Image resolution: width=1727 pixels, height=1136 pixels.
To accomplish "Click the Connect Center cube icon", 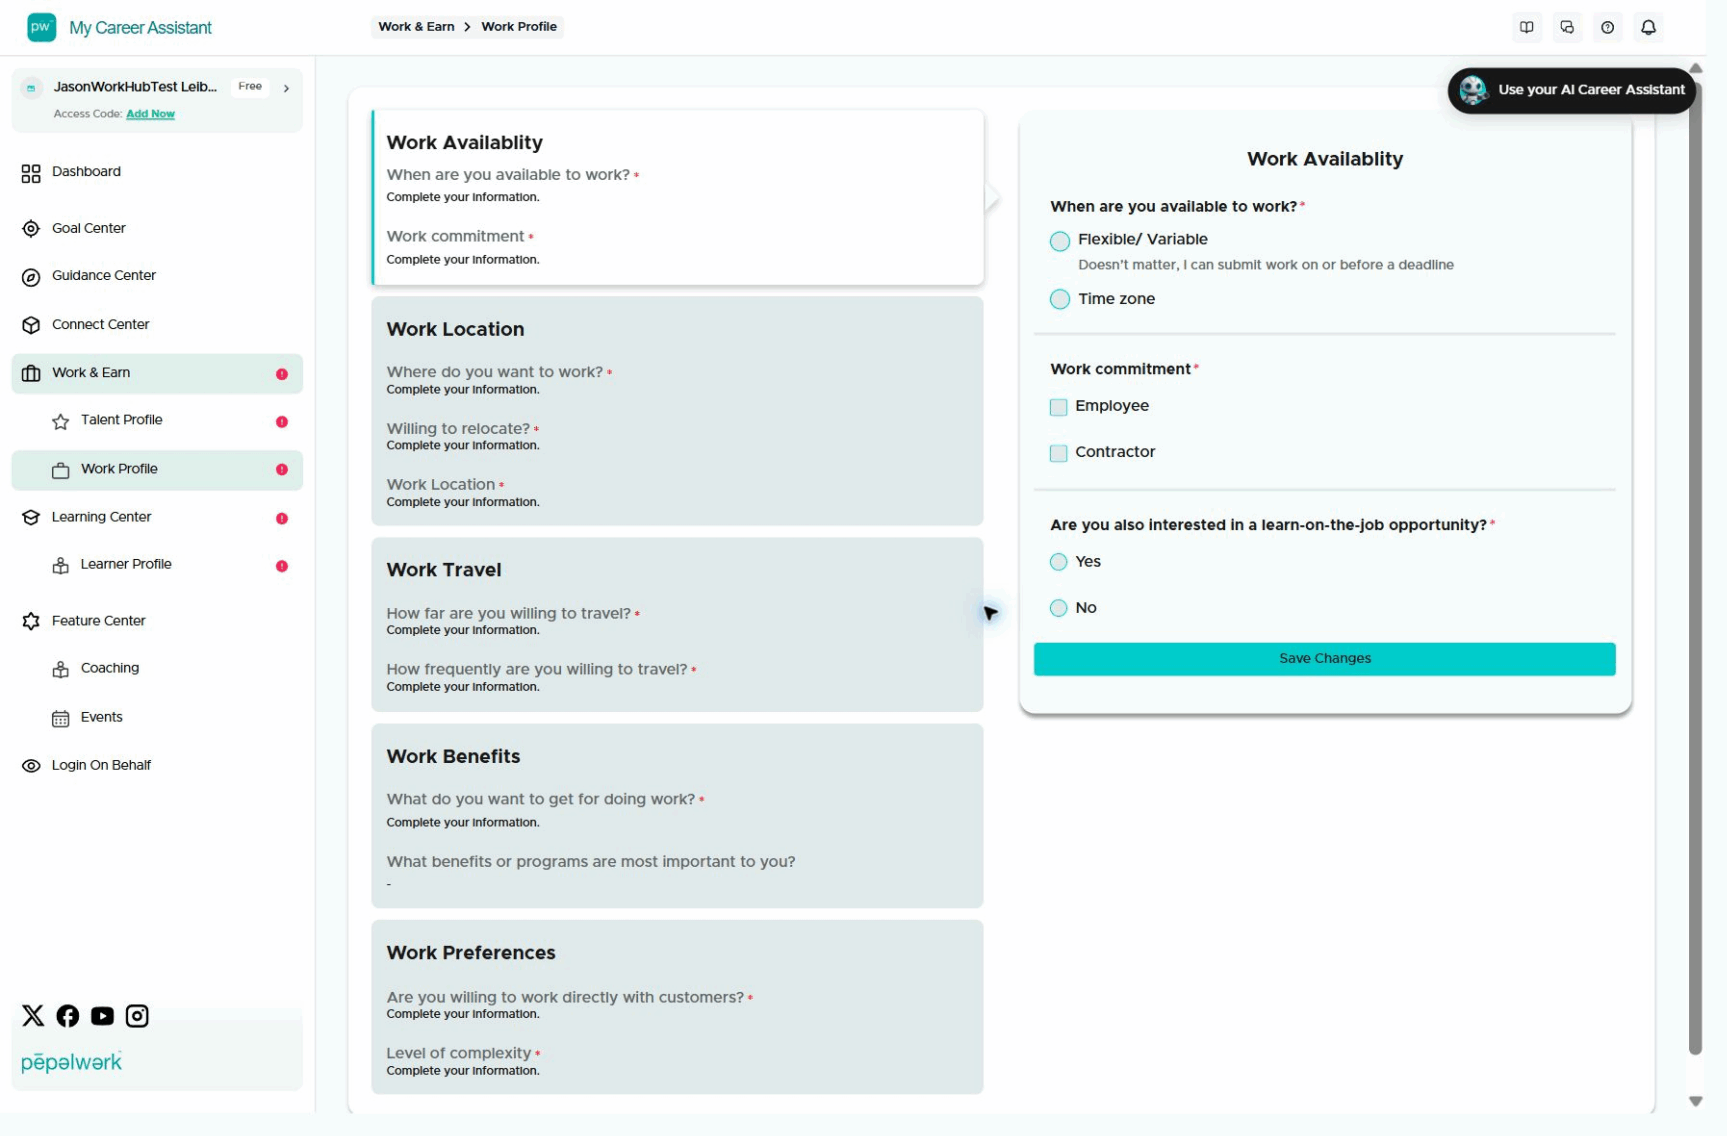I will [x=31, y=325].
